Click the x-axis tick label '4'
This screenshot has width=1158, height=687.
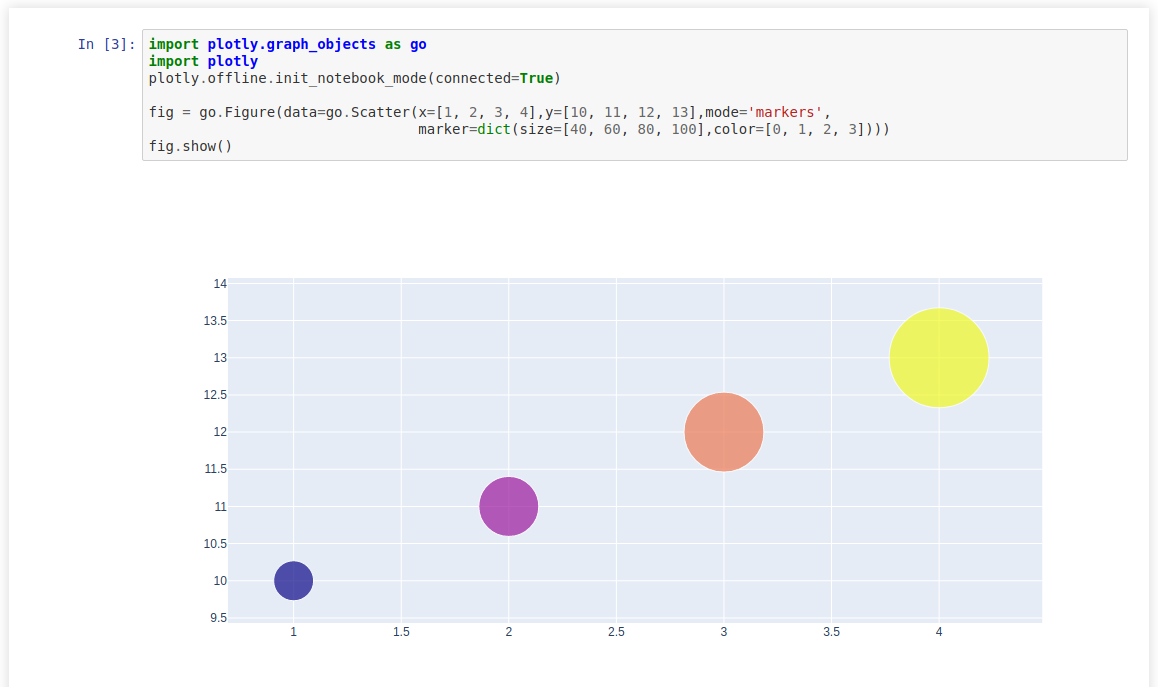(x=939, y=631)
